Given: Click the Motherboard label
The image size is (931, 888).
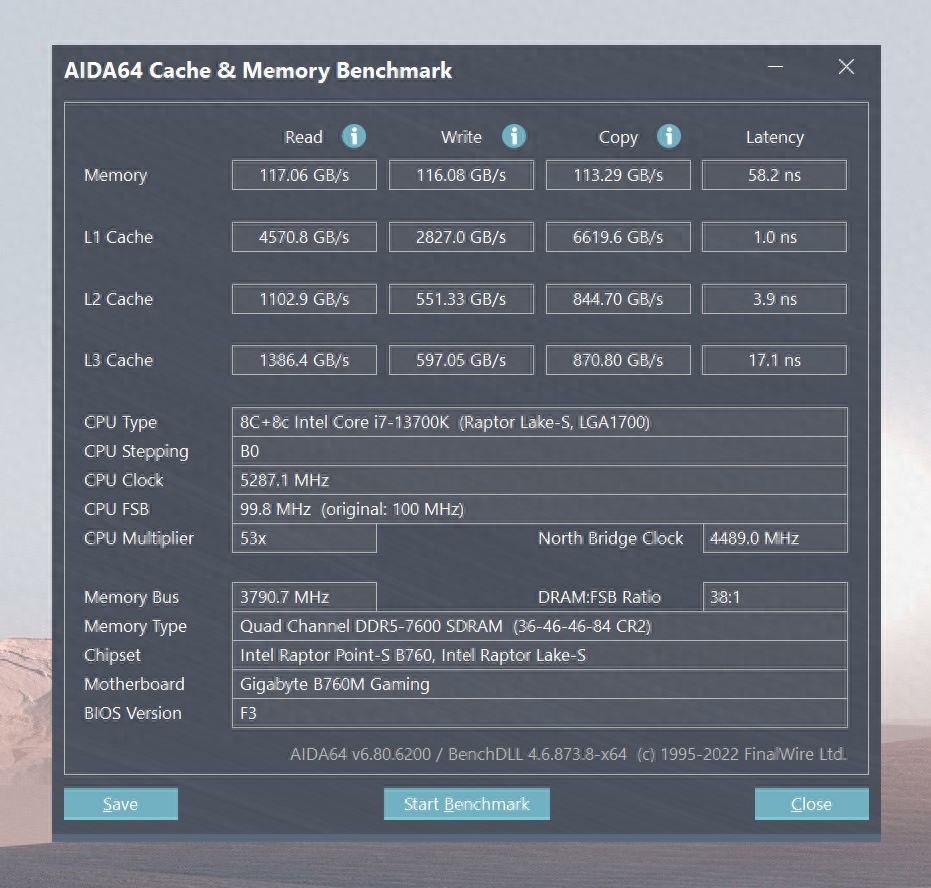Looking at the screenshot, I should point(134,684).
